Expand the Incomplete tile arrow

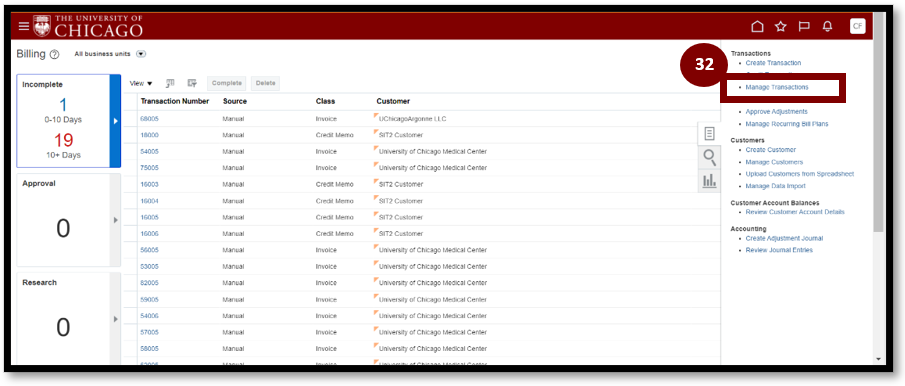click(x=115, y=121)
